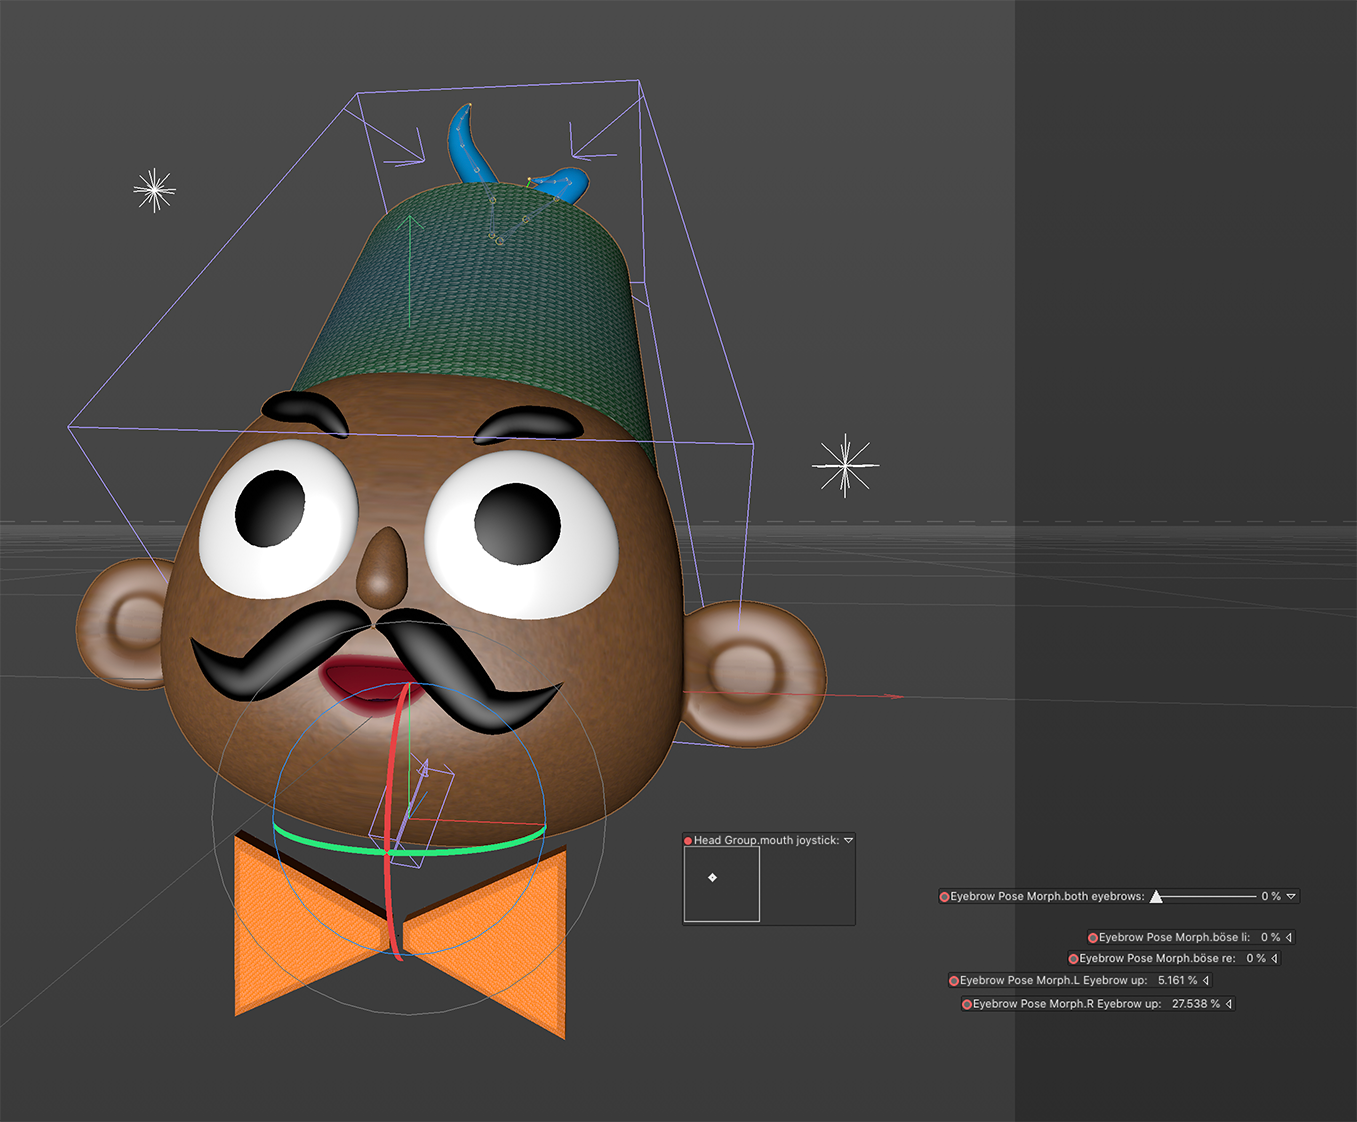The height and width of the screenshot is (1122, 1357).
Task: Select the light object left of the hat
Action: coord(154,190)
